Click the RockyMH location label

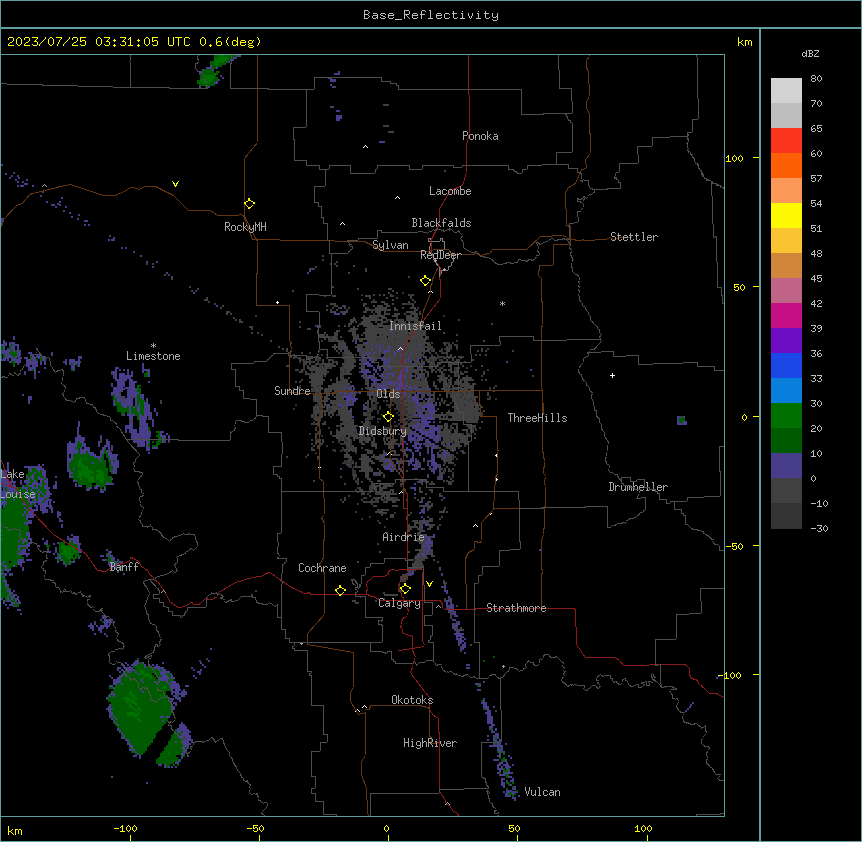[245, 227]
